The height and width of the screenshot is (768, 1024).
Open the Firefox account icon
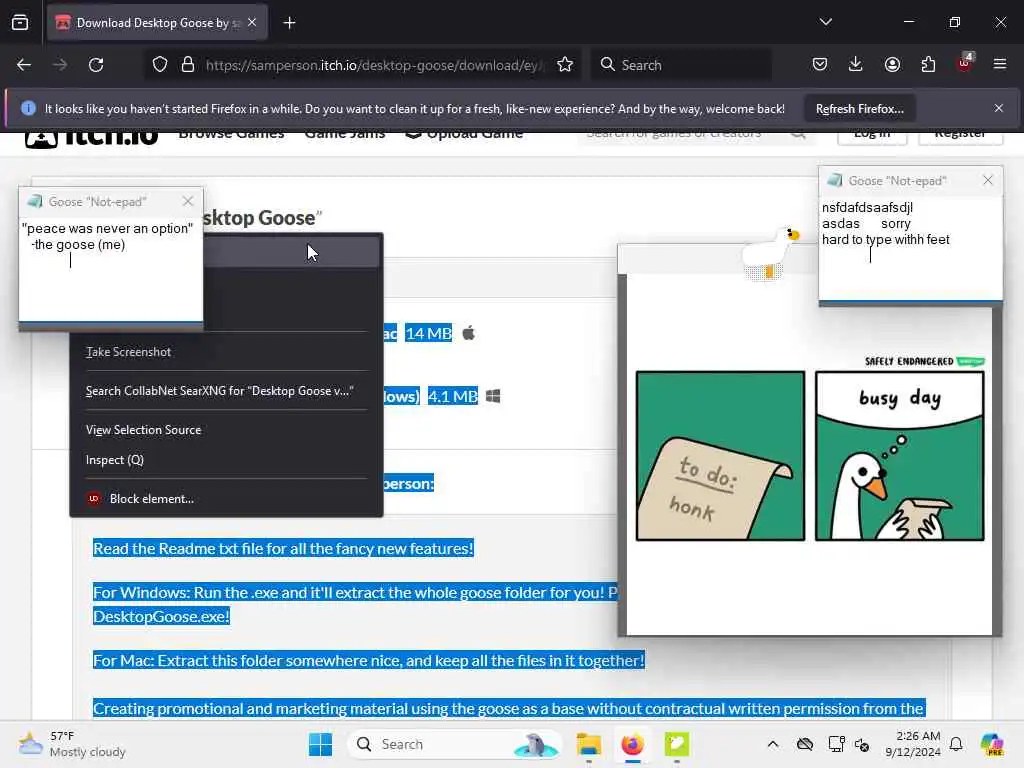(x=892, y=65)
